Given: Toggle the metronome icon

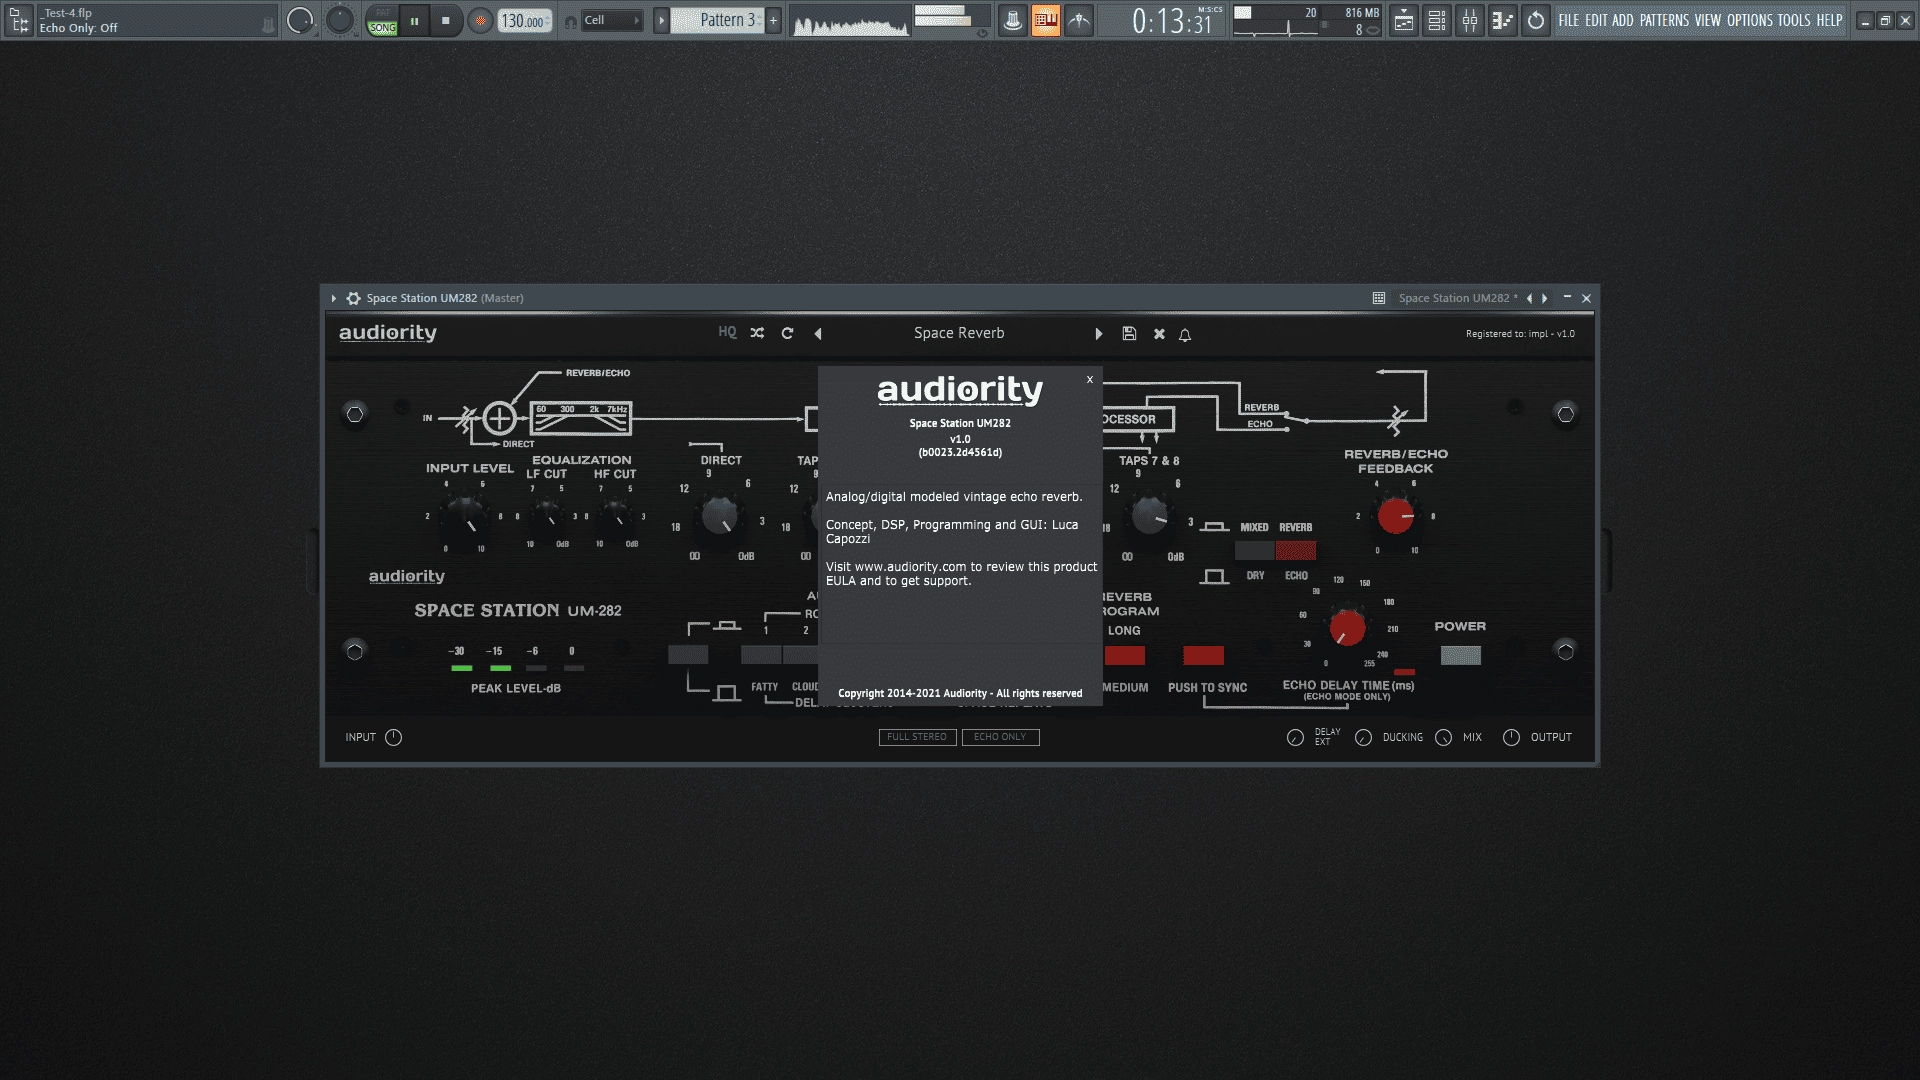Looking at the screenshot, I should (1013, 20).
